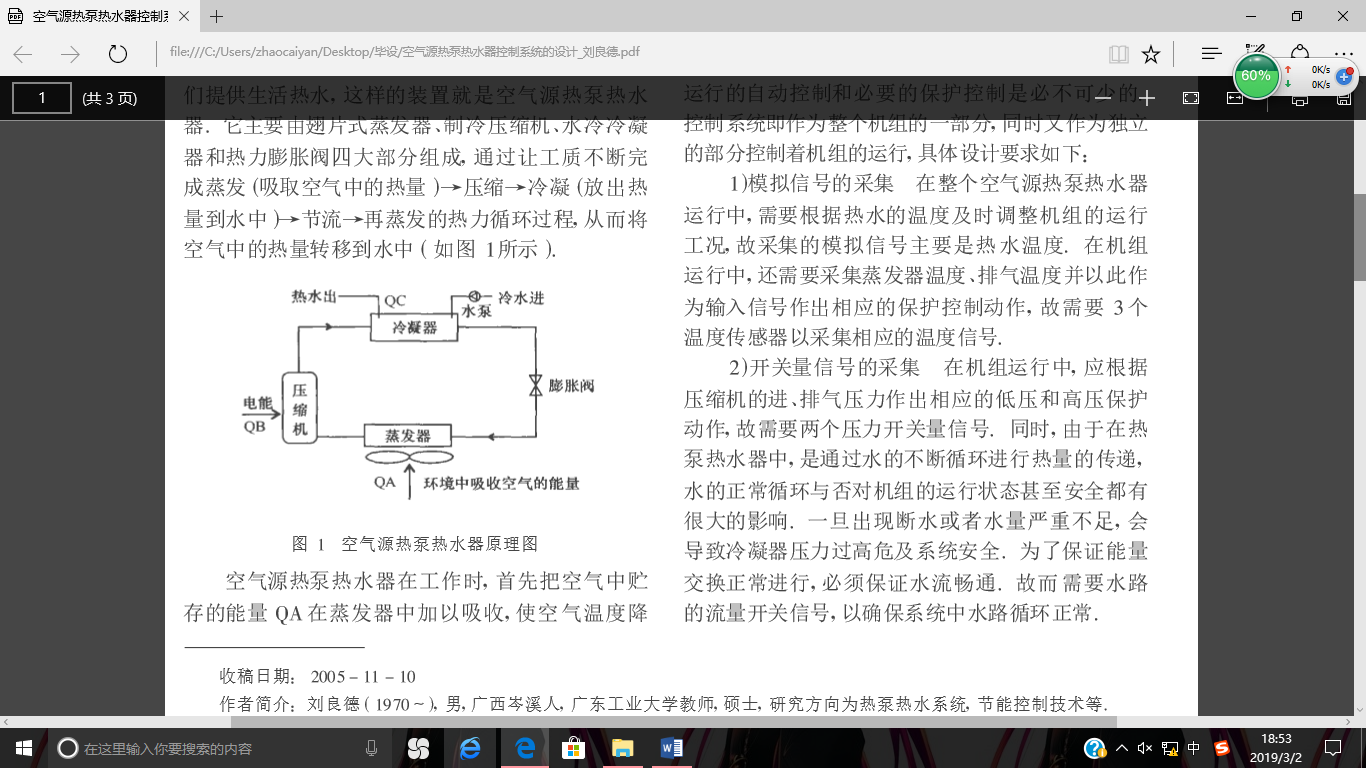Image resolution: width=1366 pixels, height=768 pixels.
Task: Launch Internet Explorer from taskbar
Action: tap(470, 748)
